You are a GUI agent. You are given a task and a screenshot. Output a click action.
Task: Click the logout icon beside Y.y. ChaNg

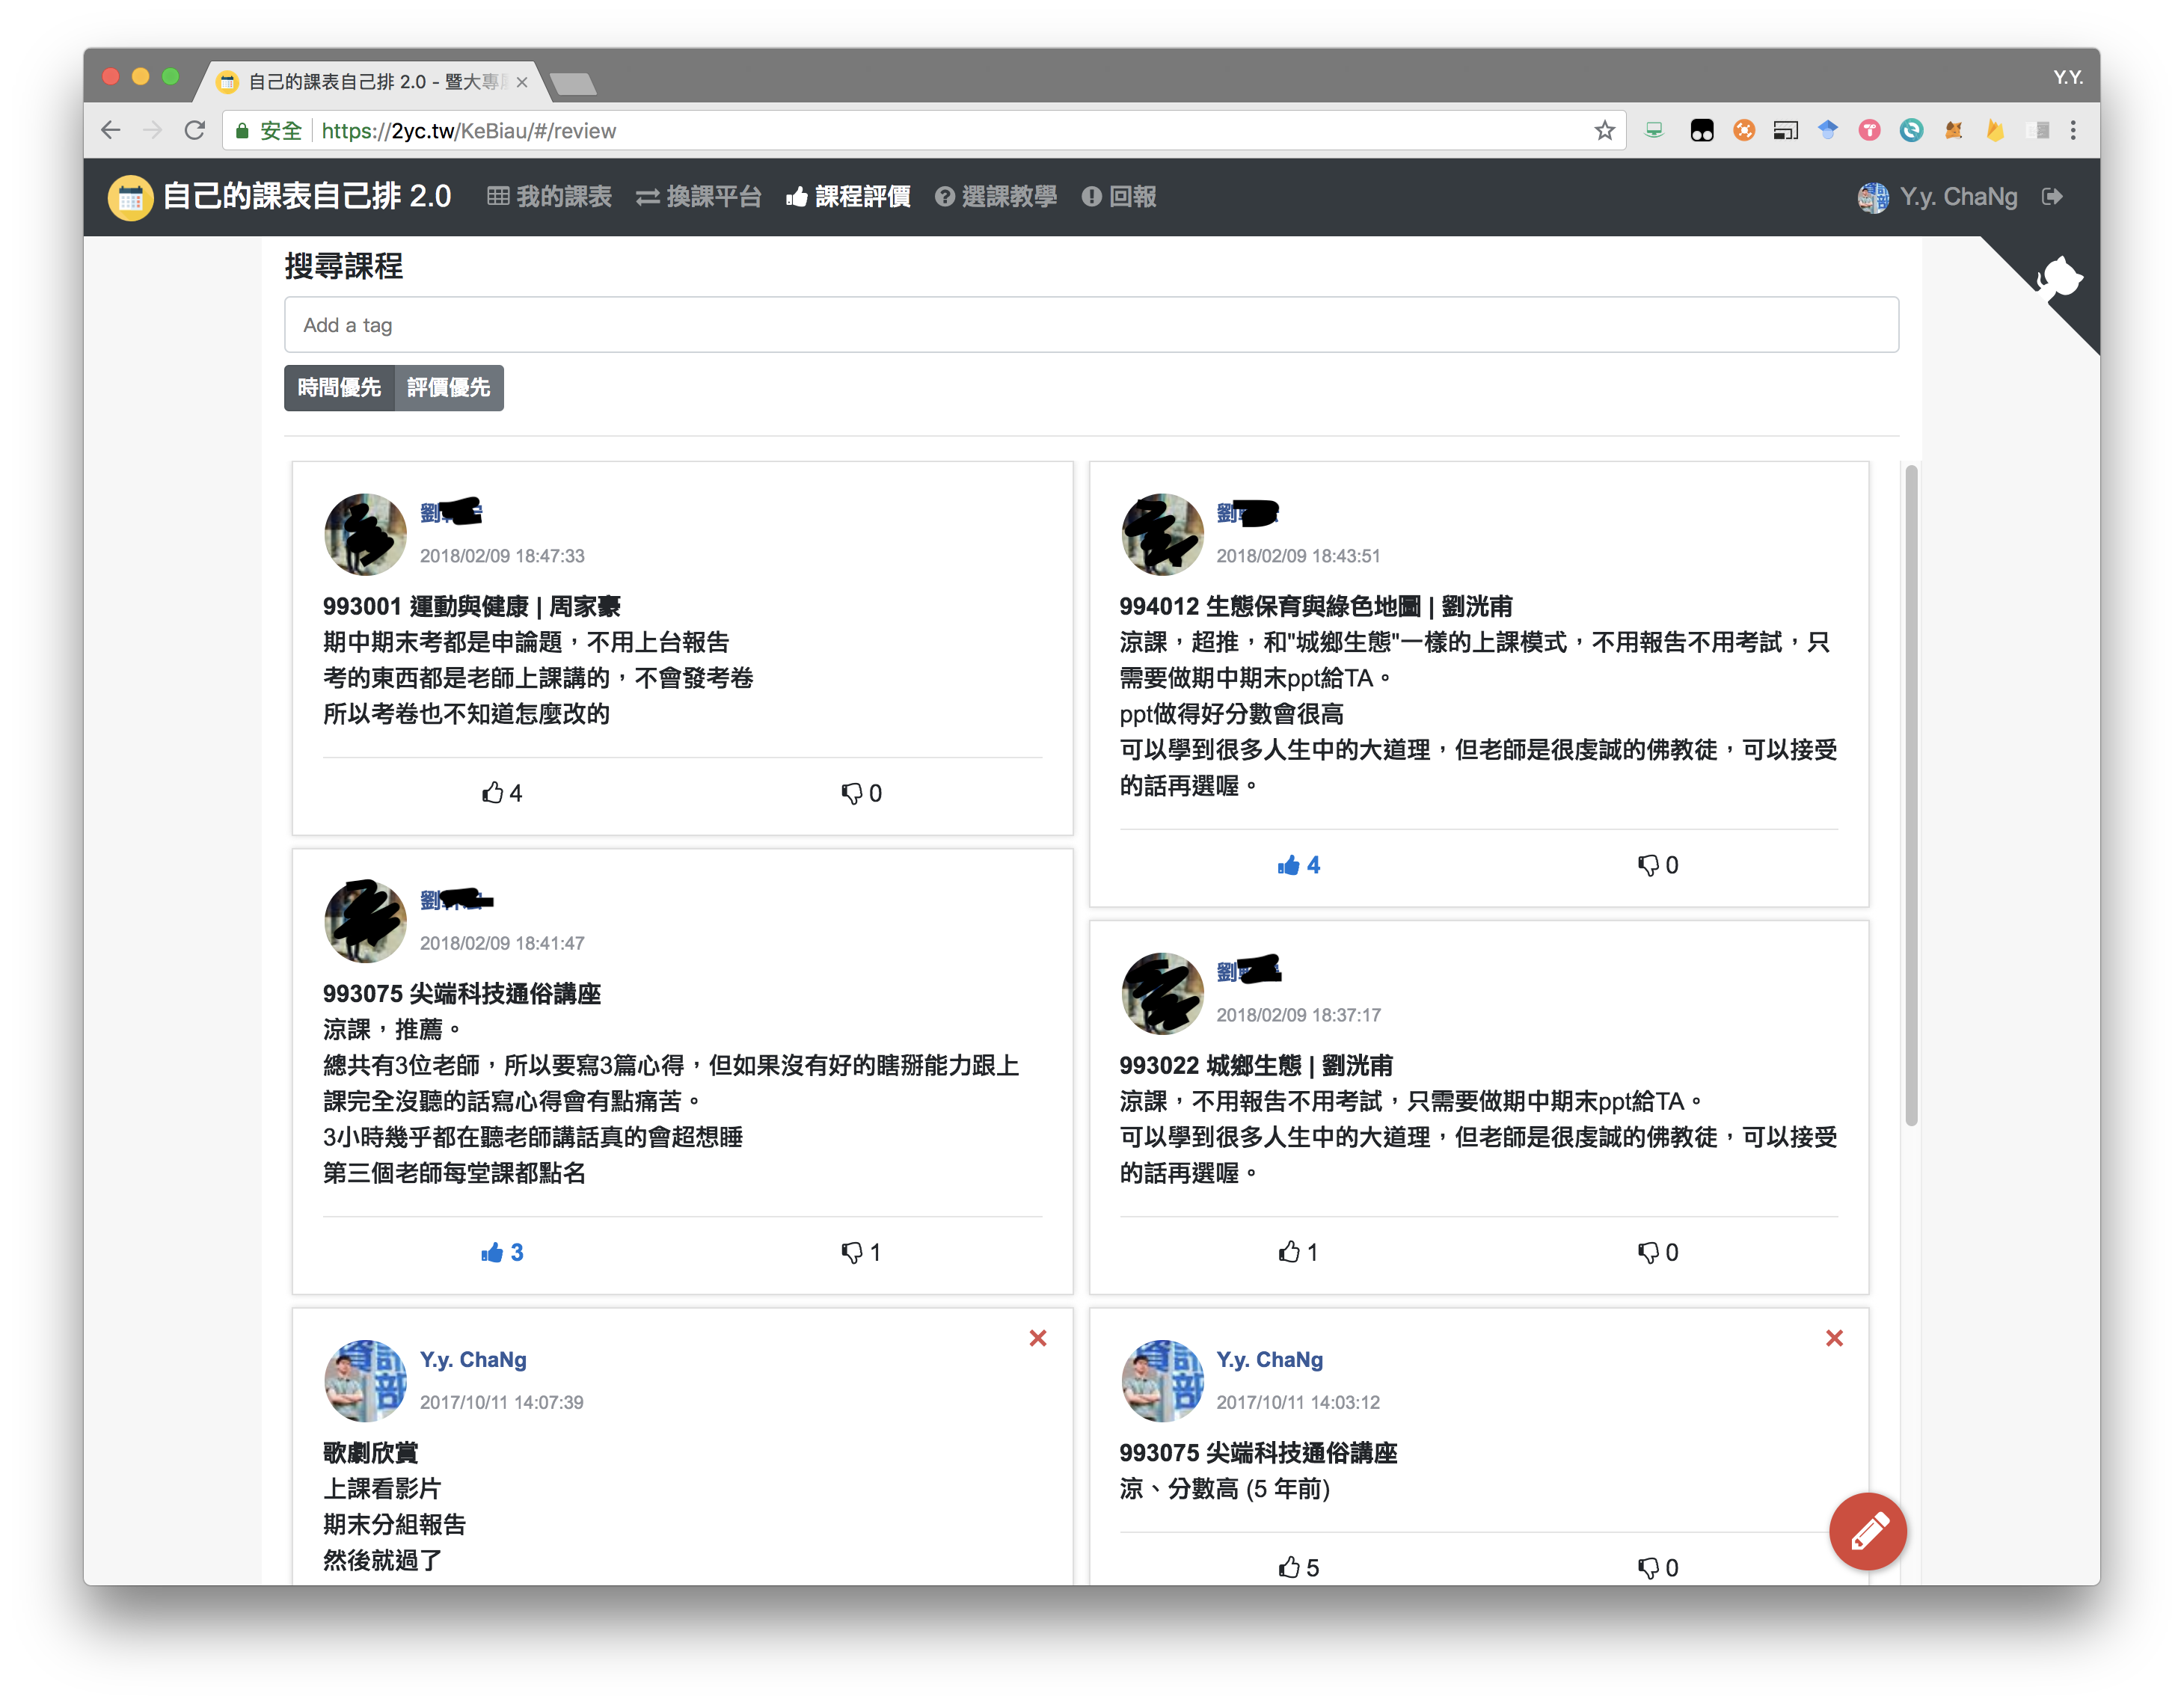[2052, 197]
